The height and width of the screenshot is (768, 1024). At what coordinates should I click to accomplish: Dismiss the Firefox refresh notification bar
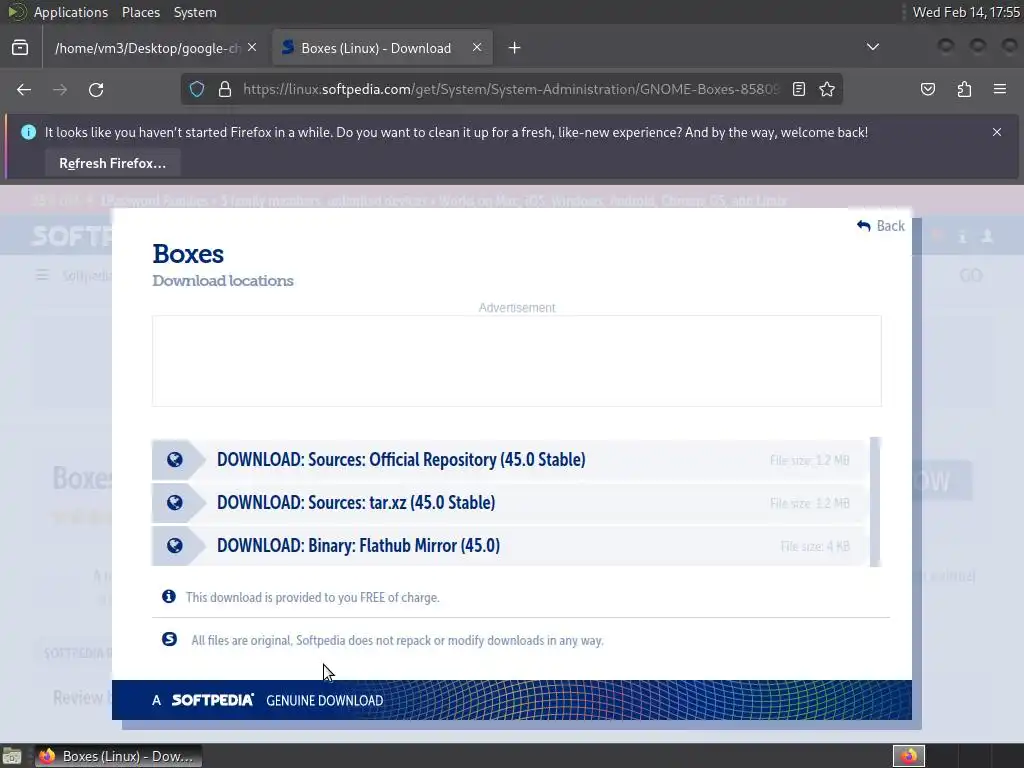click(x=997, y=132)
